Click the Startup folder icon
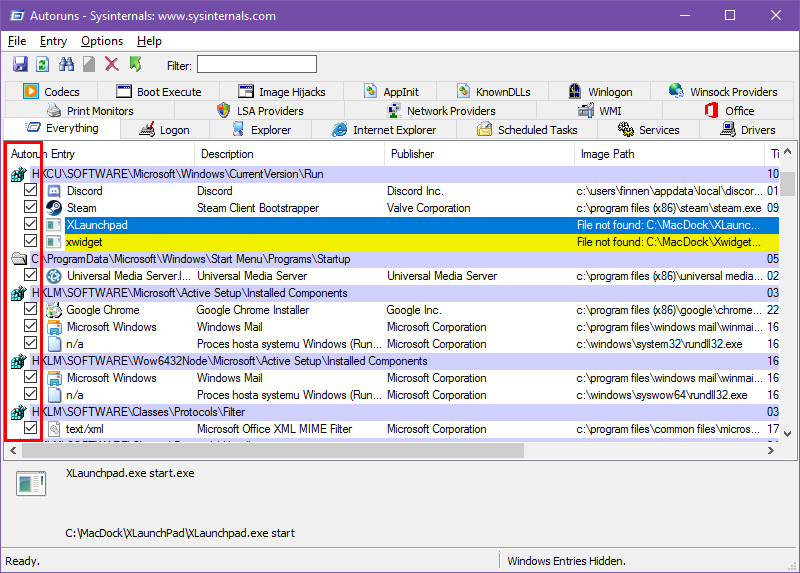 19,259
